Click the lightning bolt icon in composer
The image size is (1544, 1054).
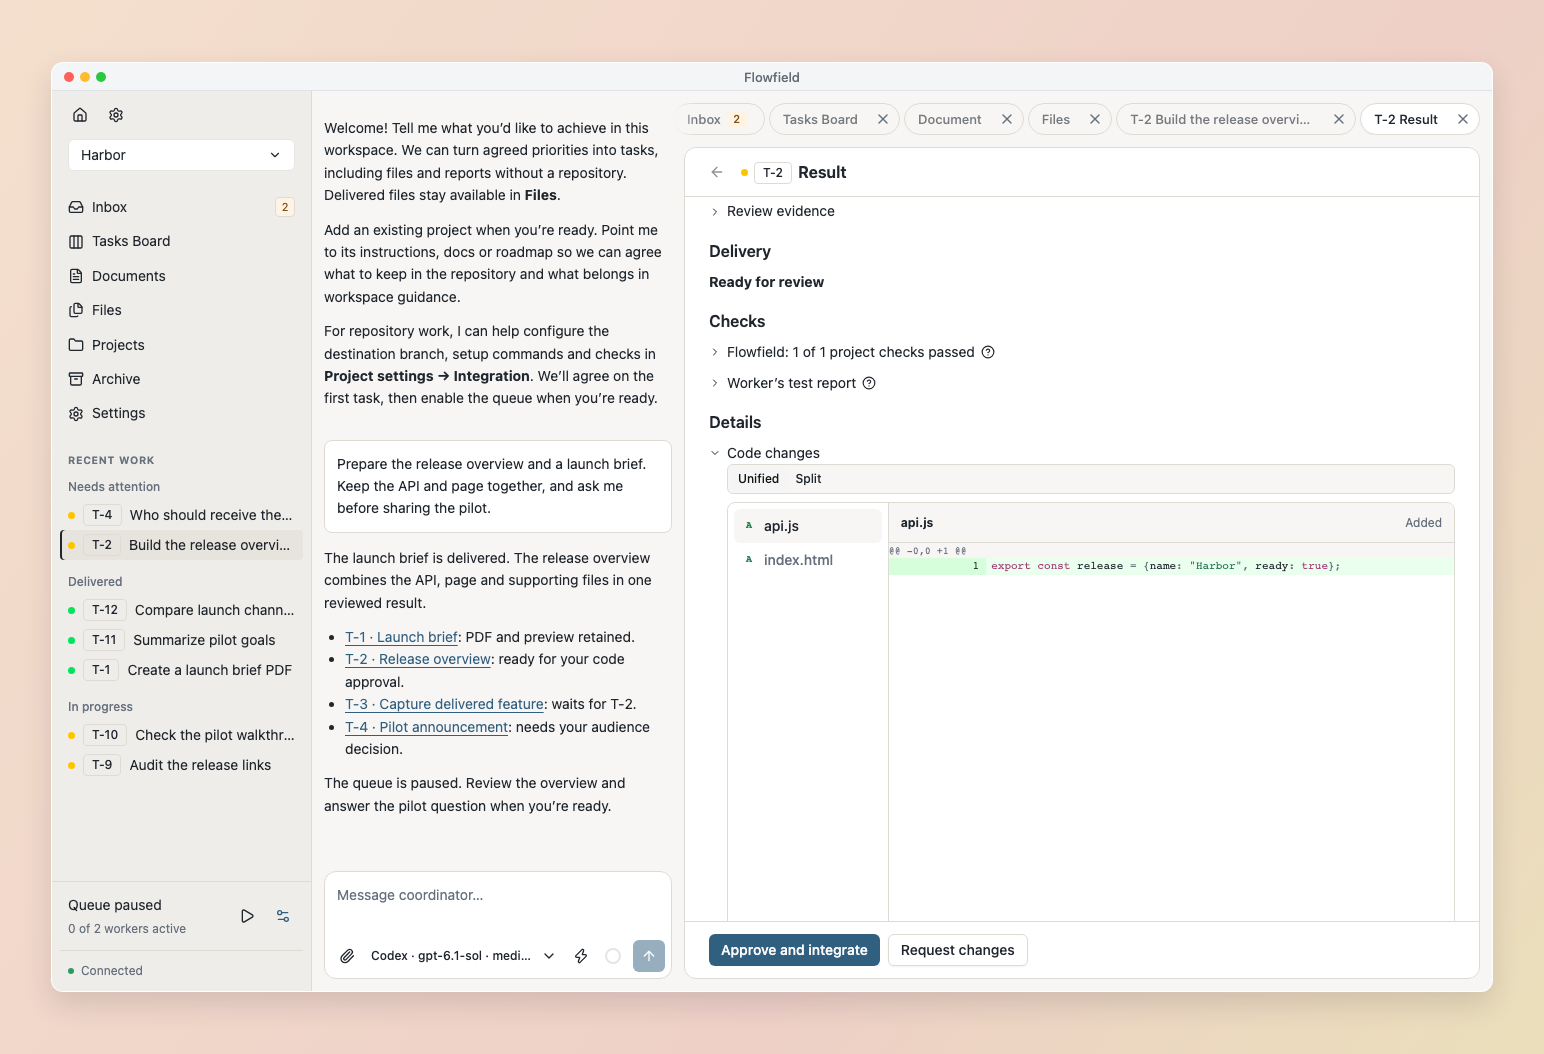(x=581, y=956)
